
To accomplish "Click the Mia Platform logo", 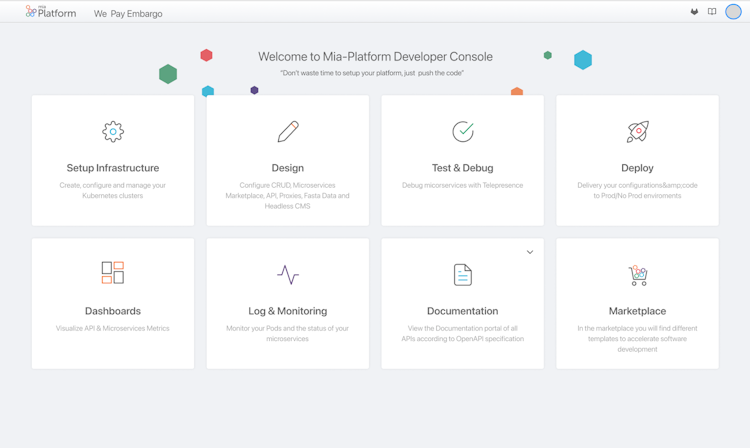I will (x=51, y=12).
